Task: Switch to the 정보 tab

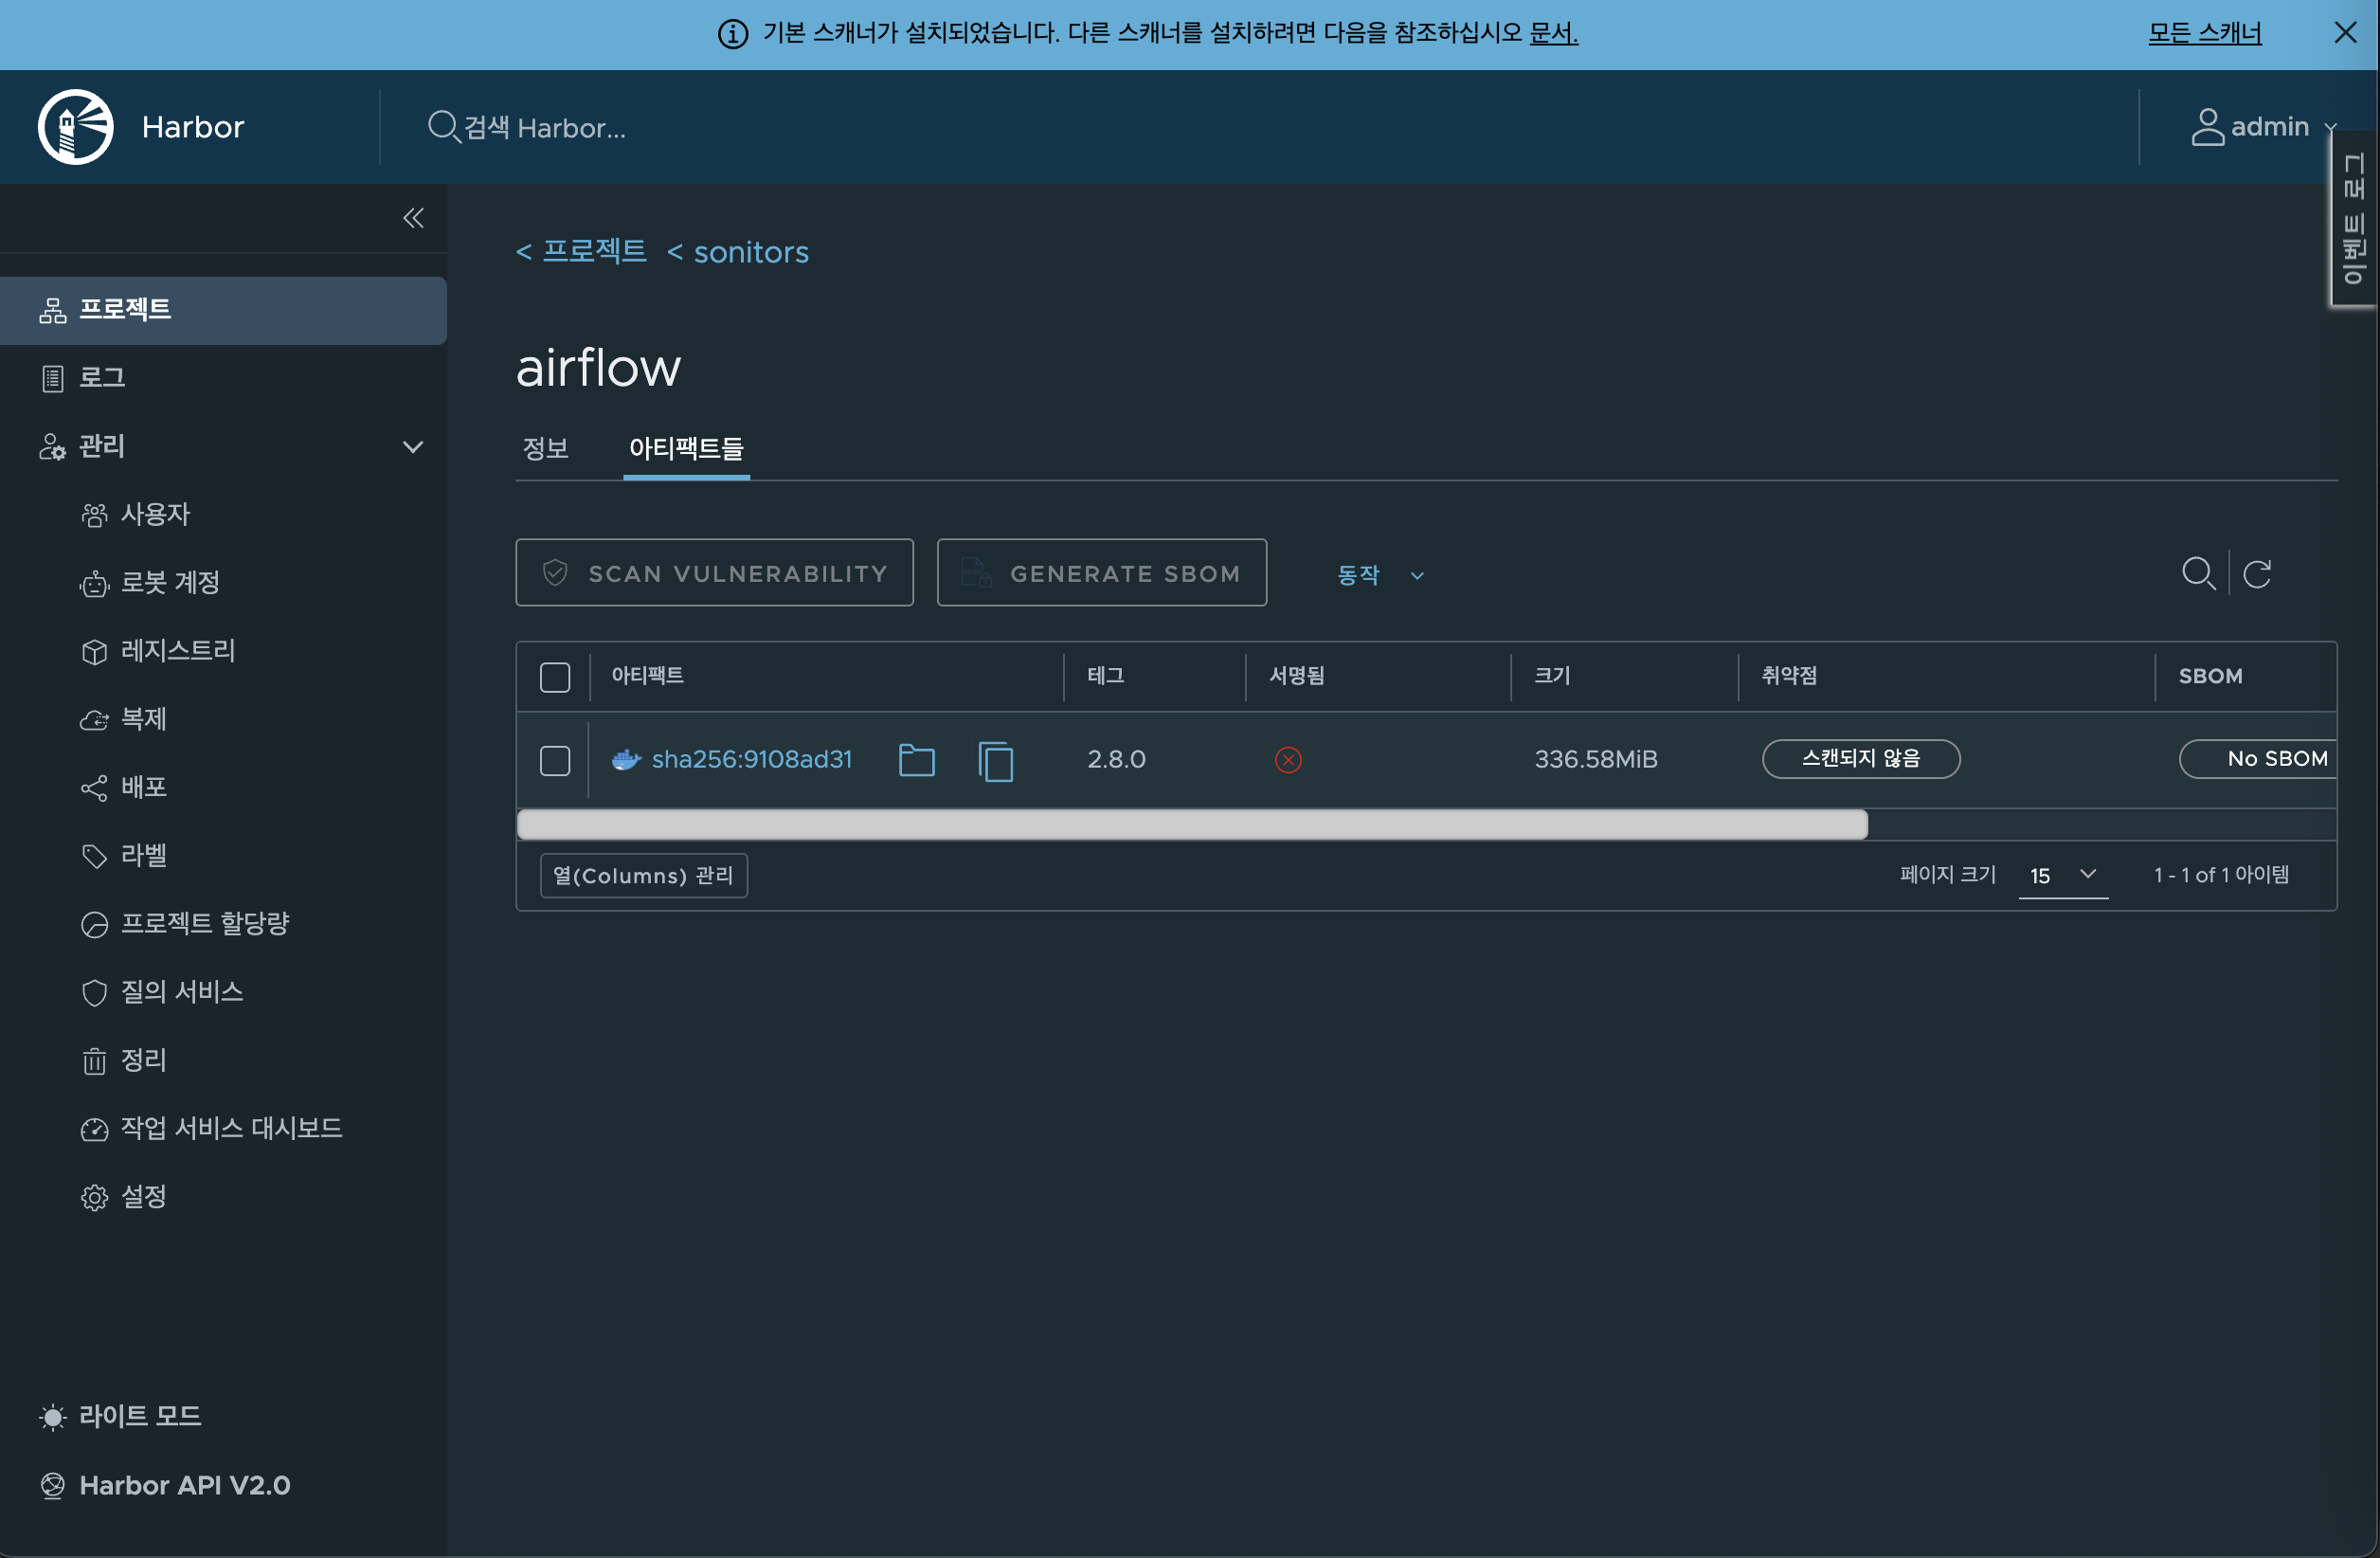Action: 545,448
